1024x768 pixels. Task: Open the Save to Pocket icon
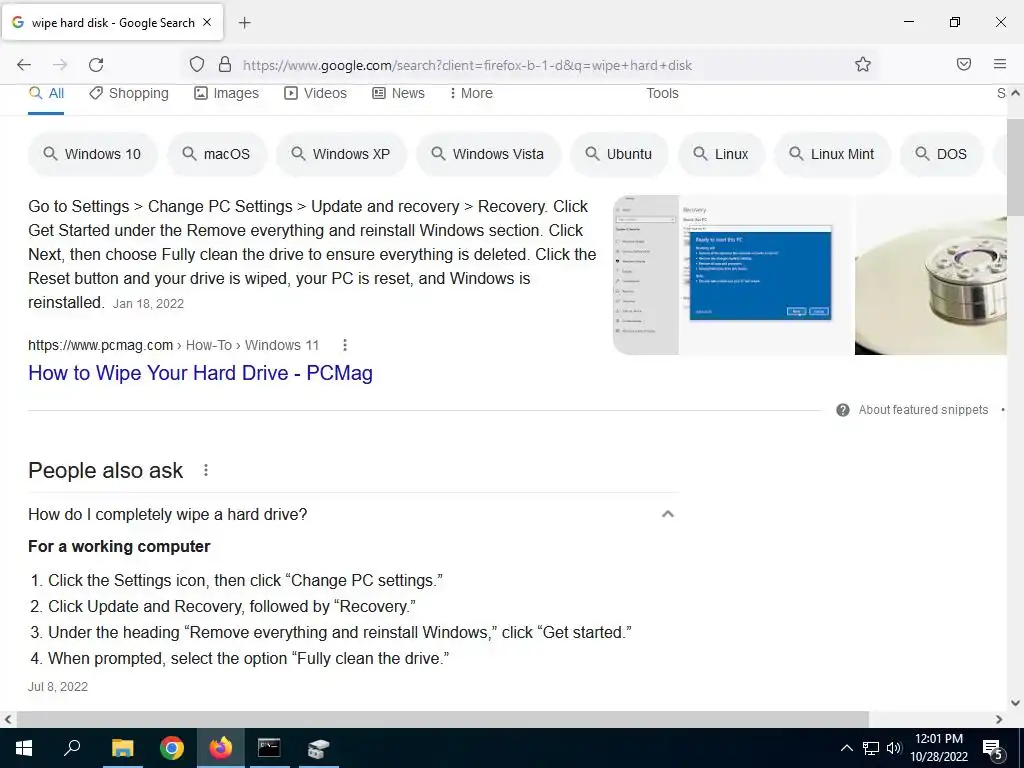point(964,64)
